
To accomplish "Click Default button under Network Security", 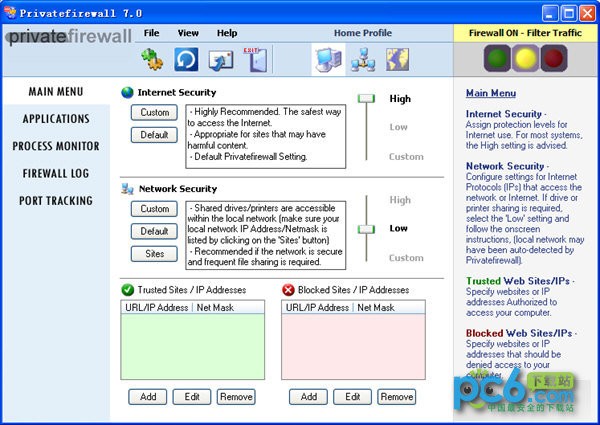I will tap(154, 231).
